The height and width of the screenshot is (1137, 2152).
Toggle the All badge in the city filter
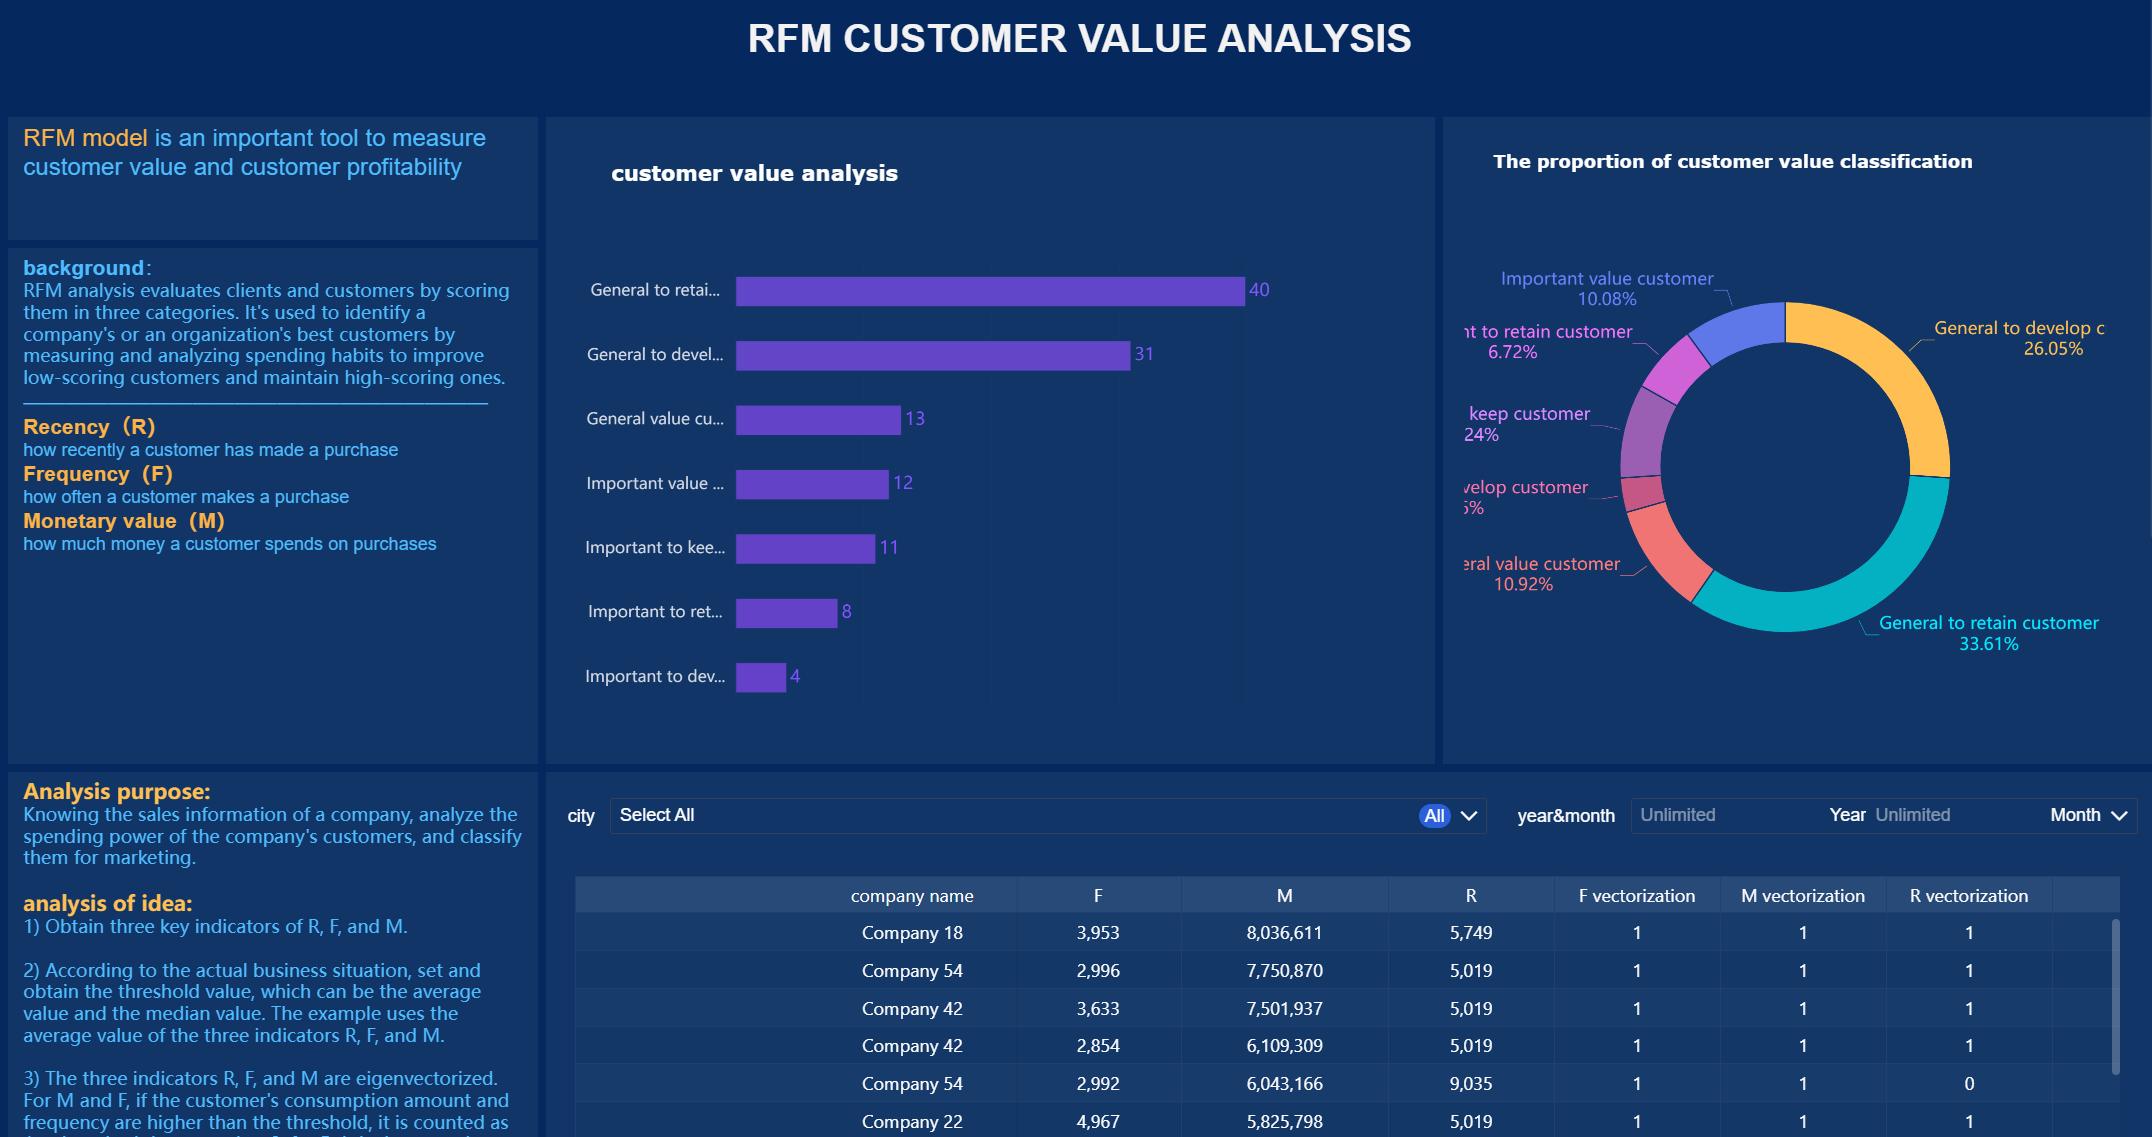click(1433, 815)
